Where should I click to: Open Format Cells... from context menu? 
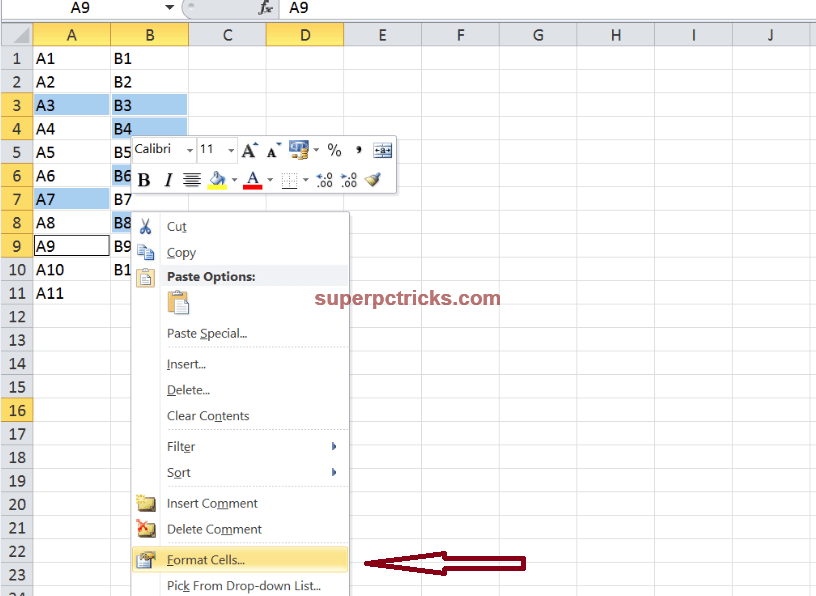point(240,560)
